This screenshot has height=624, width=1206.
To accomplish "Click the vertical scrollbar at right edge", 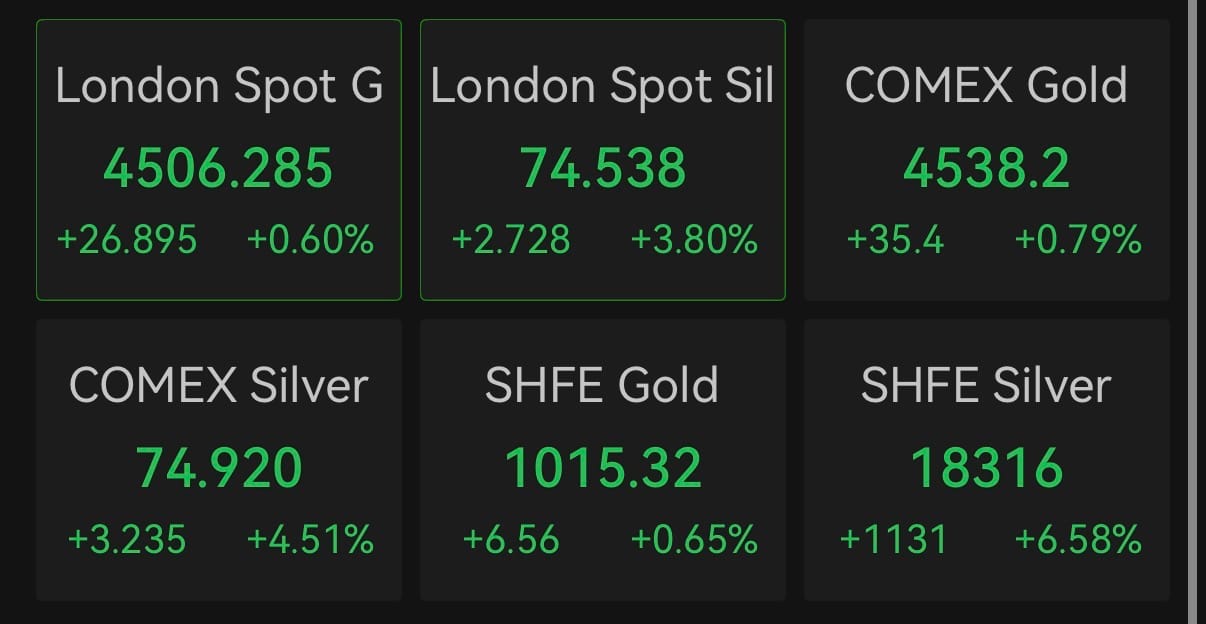I will click(x=1192, y=312).
